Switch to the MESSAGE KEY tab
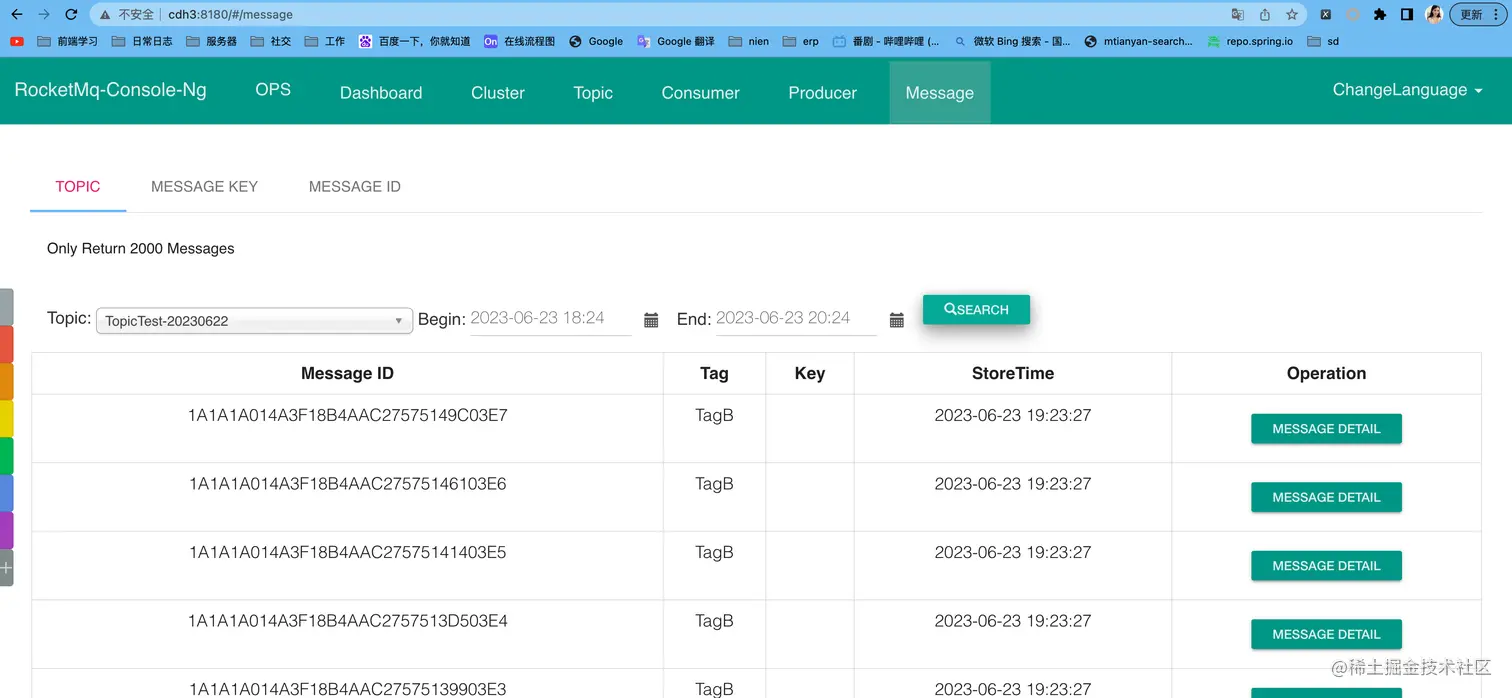The image size is (1512, 698). [x=204, y=186]
